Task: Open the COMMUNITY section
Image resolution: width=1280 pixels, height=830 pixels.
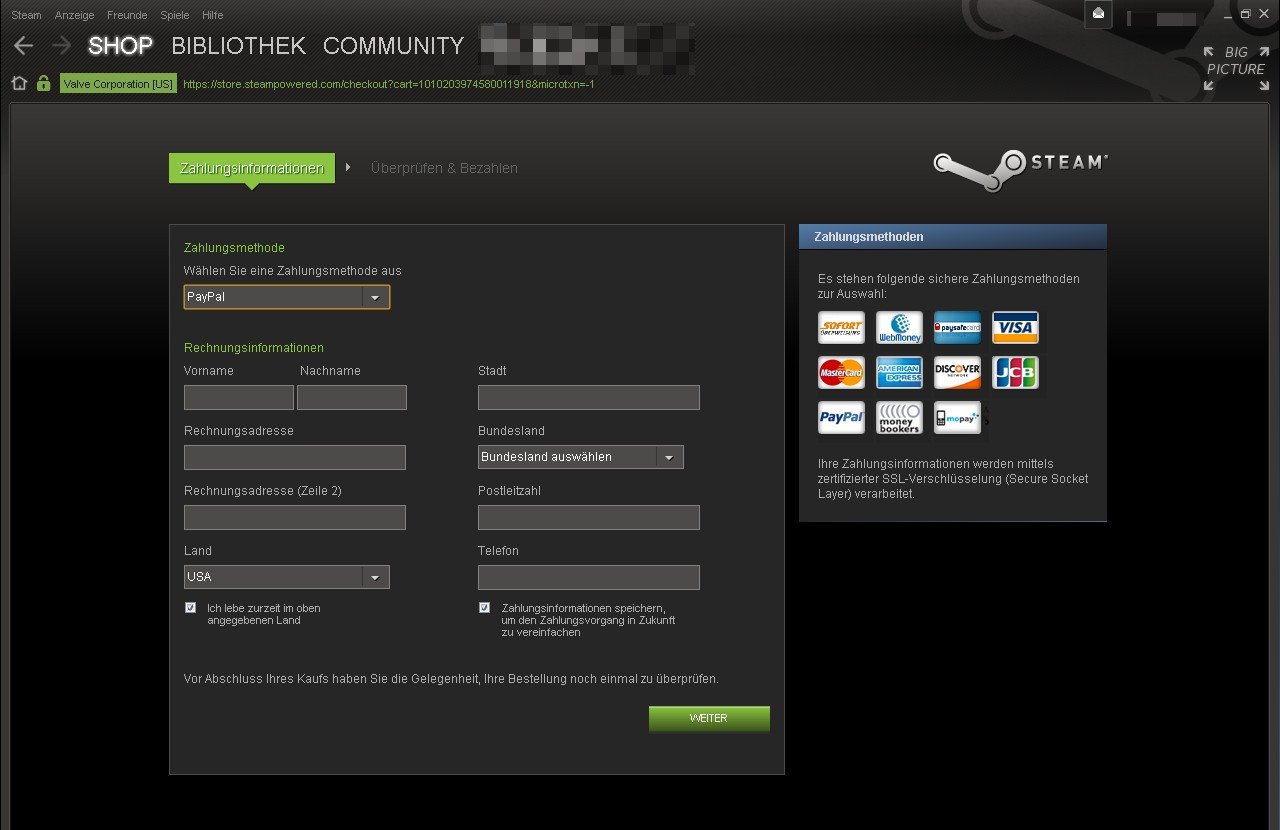Action: pyautogui.click(x=393, y=46)
